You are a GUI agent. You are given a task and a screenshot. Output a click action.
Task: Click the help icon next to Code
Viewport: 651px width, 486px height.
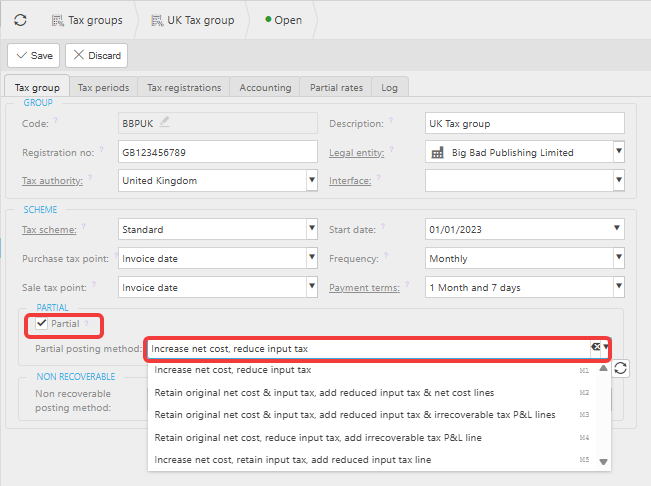55,120
